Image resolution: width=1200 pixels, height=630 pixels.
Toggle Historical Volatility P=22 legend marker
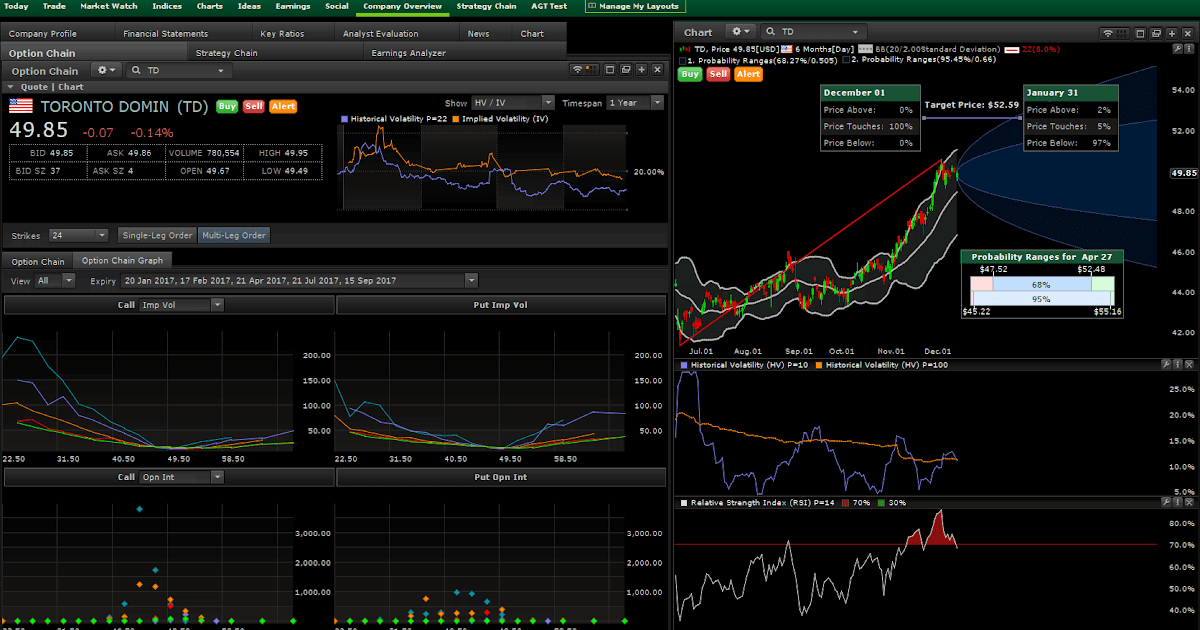point(344,119)
